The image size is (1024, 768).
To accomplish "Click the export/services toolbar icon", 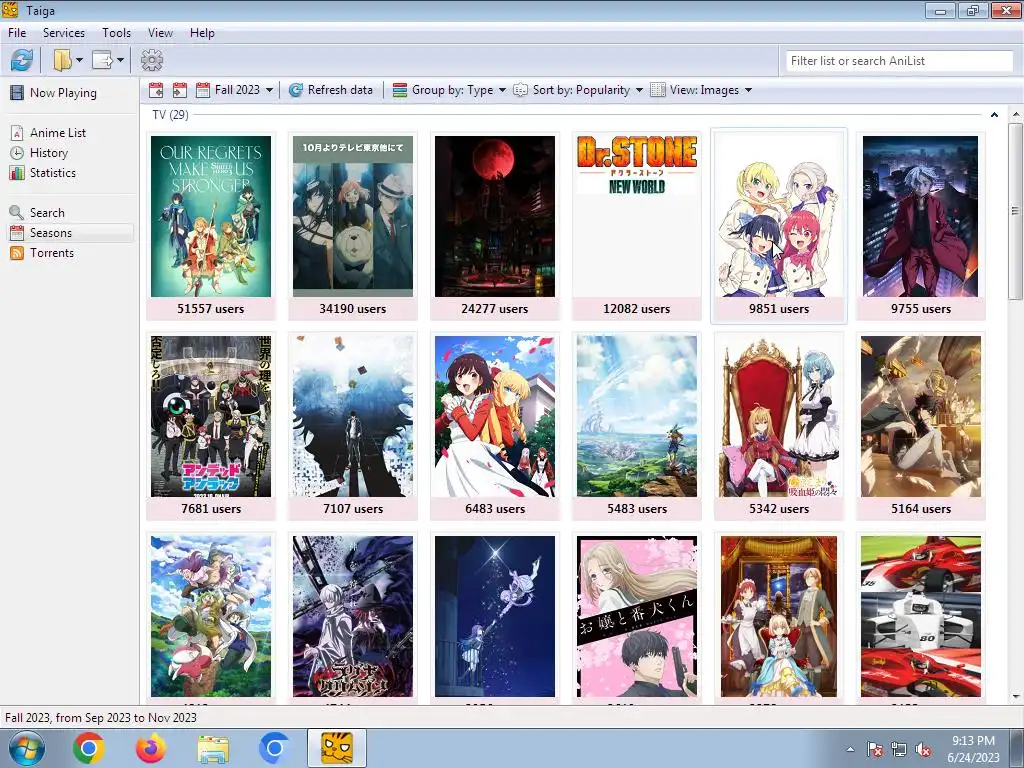I will (x=103, y=60).
